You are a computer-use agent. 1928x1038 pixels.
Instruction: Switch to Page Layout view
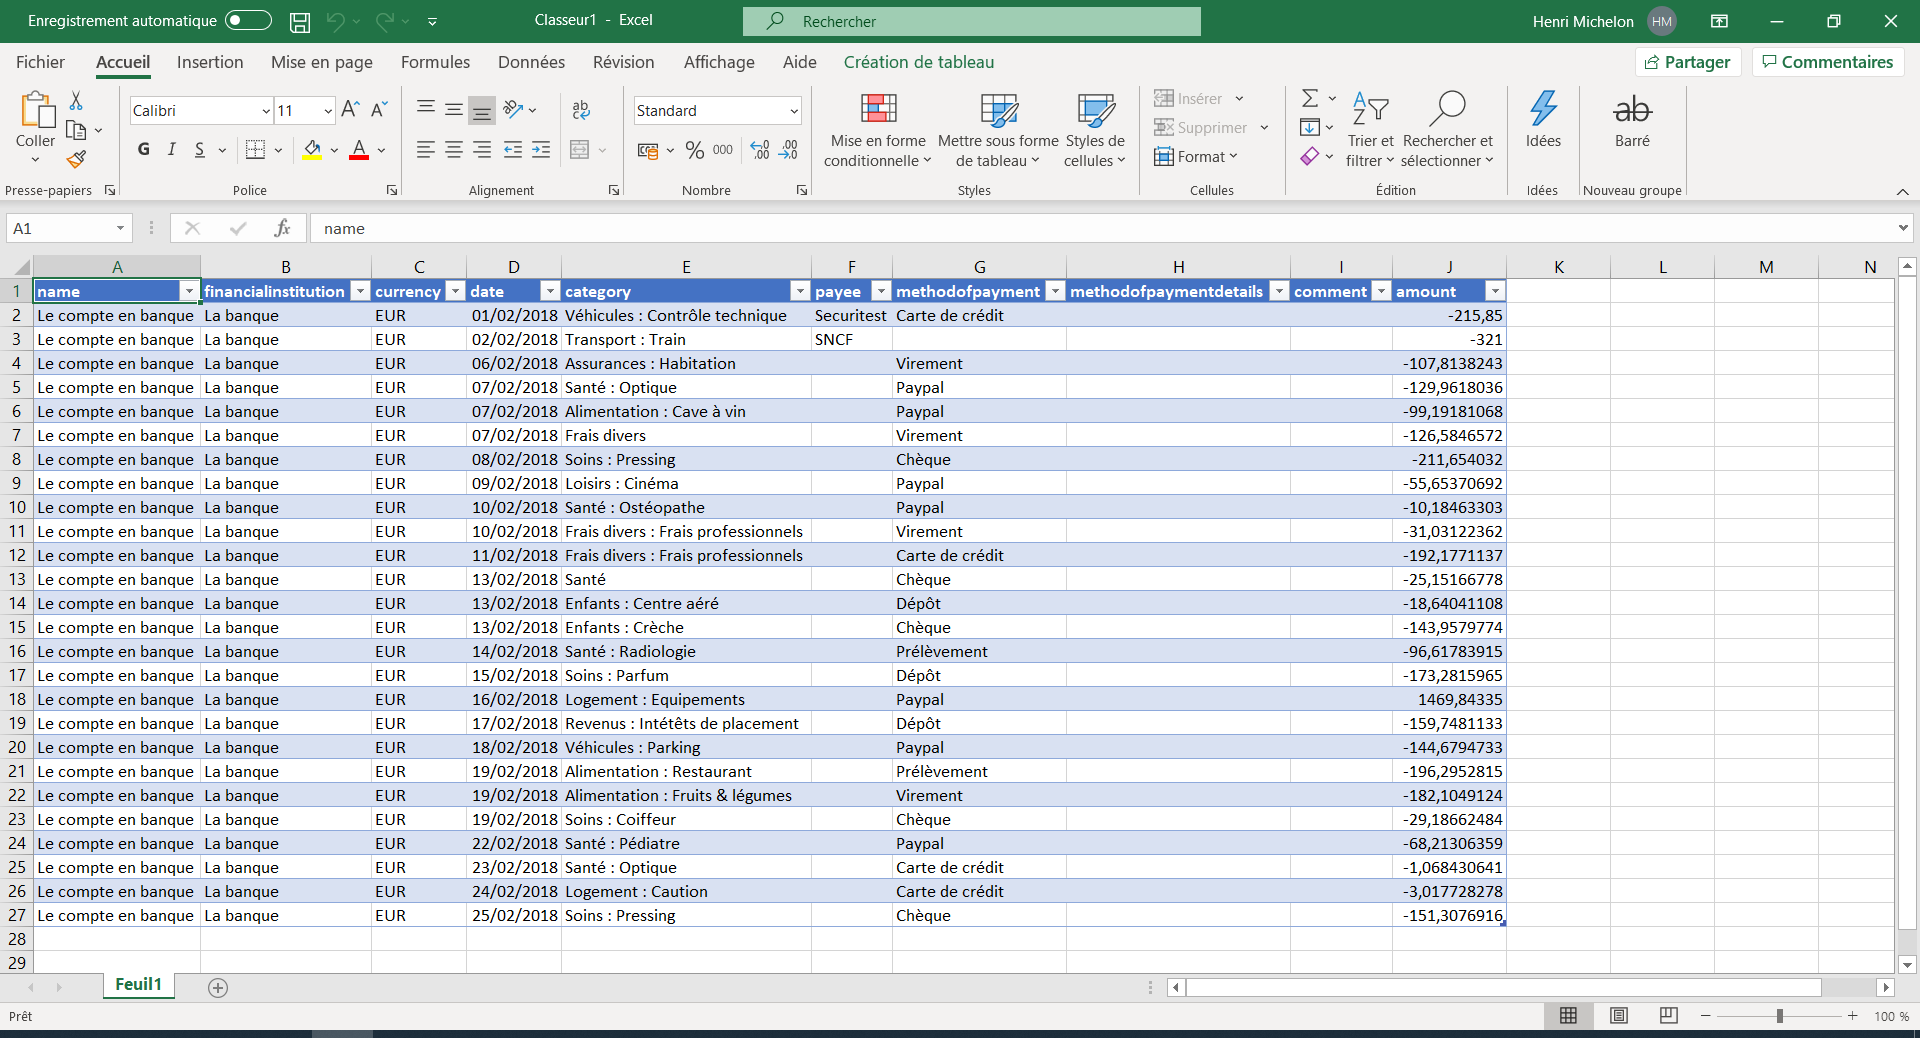[1619, 1016]
